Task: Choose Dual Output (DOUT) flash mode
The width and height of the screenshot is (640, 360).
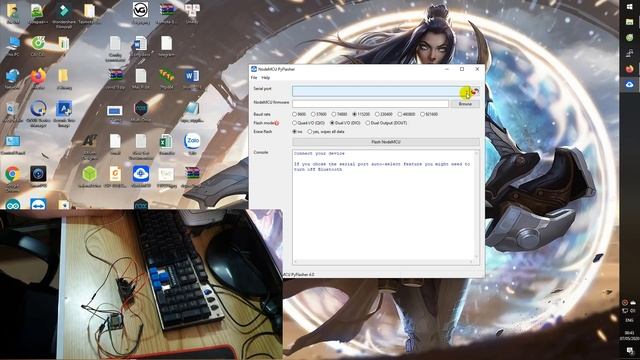Action: pyautogui.click(x=387, y=123)
